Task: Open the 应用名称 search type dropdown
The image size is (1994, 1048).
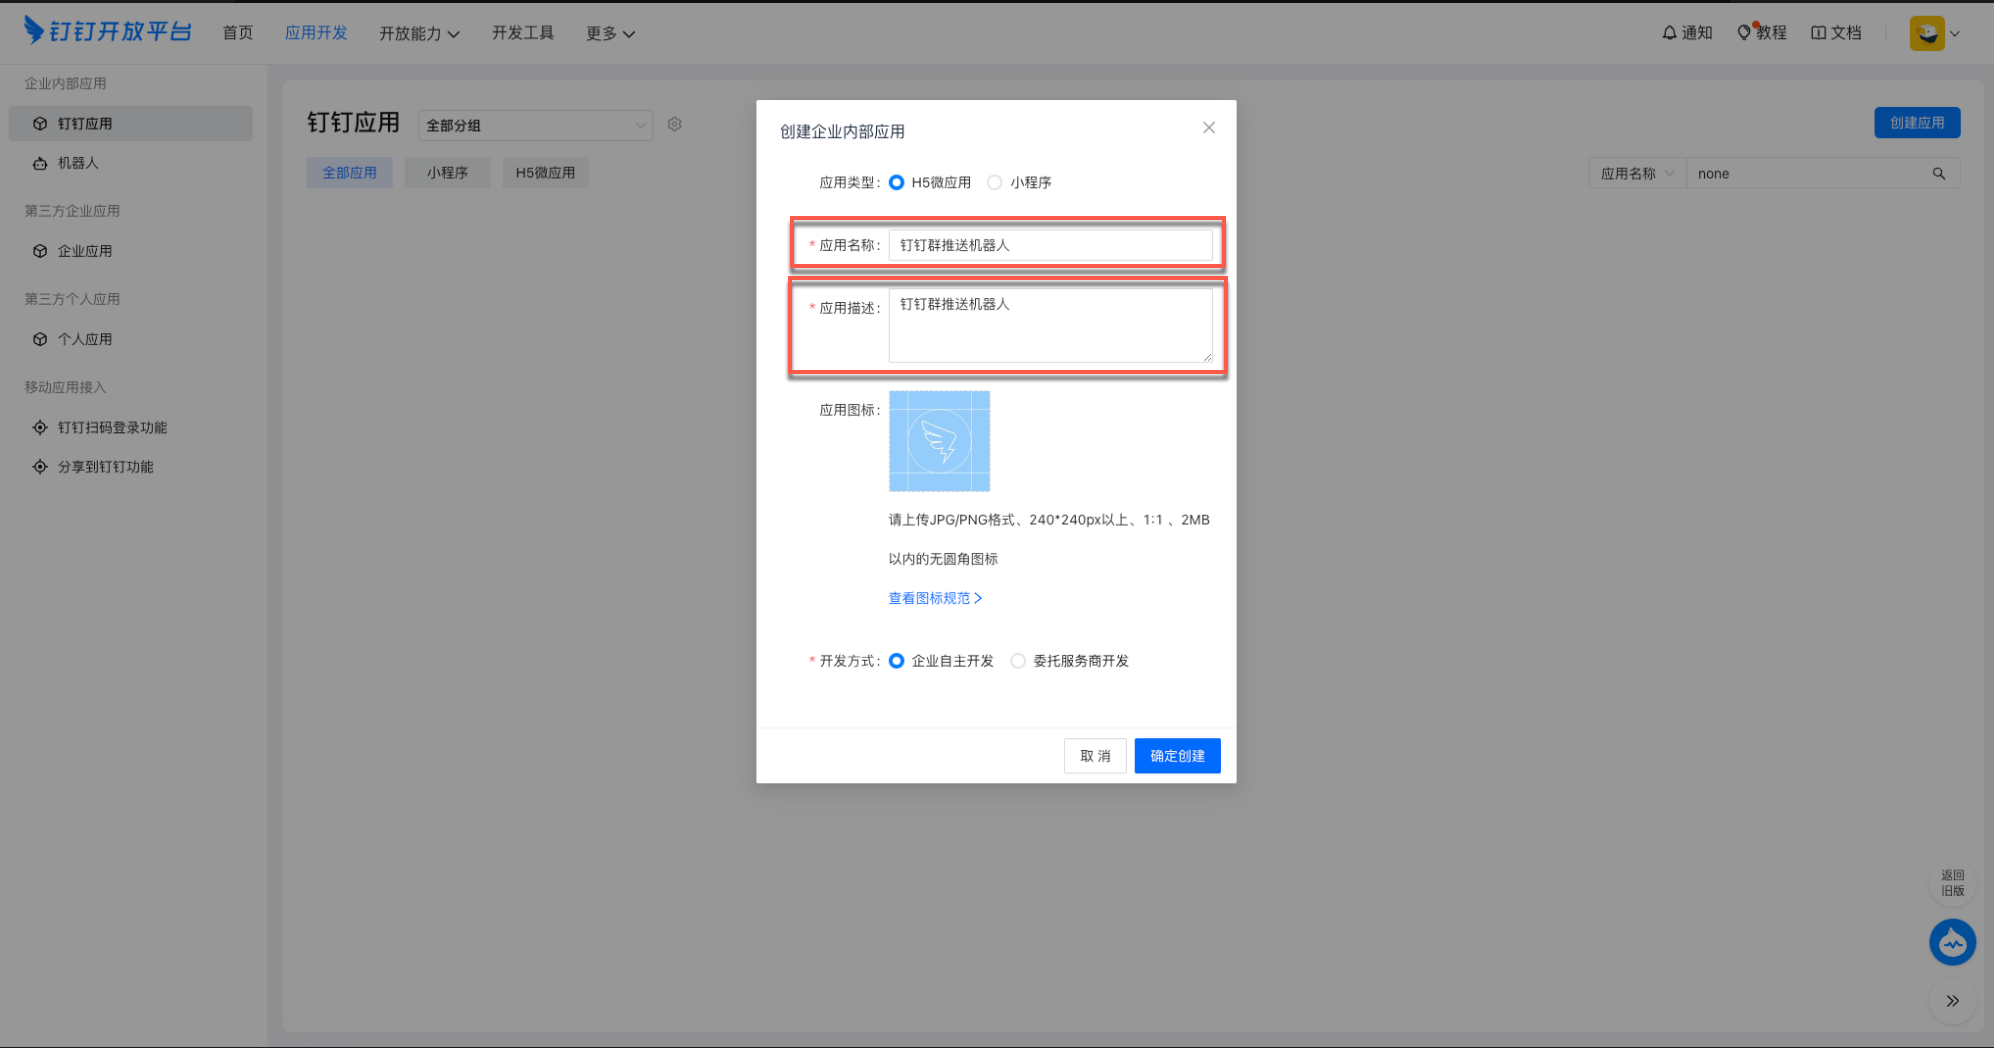Action: [x=1637, y=174]
